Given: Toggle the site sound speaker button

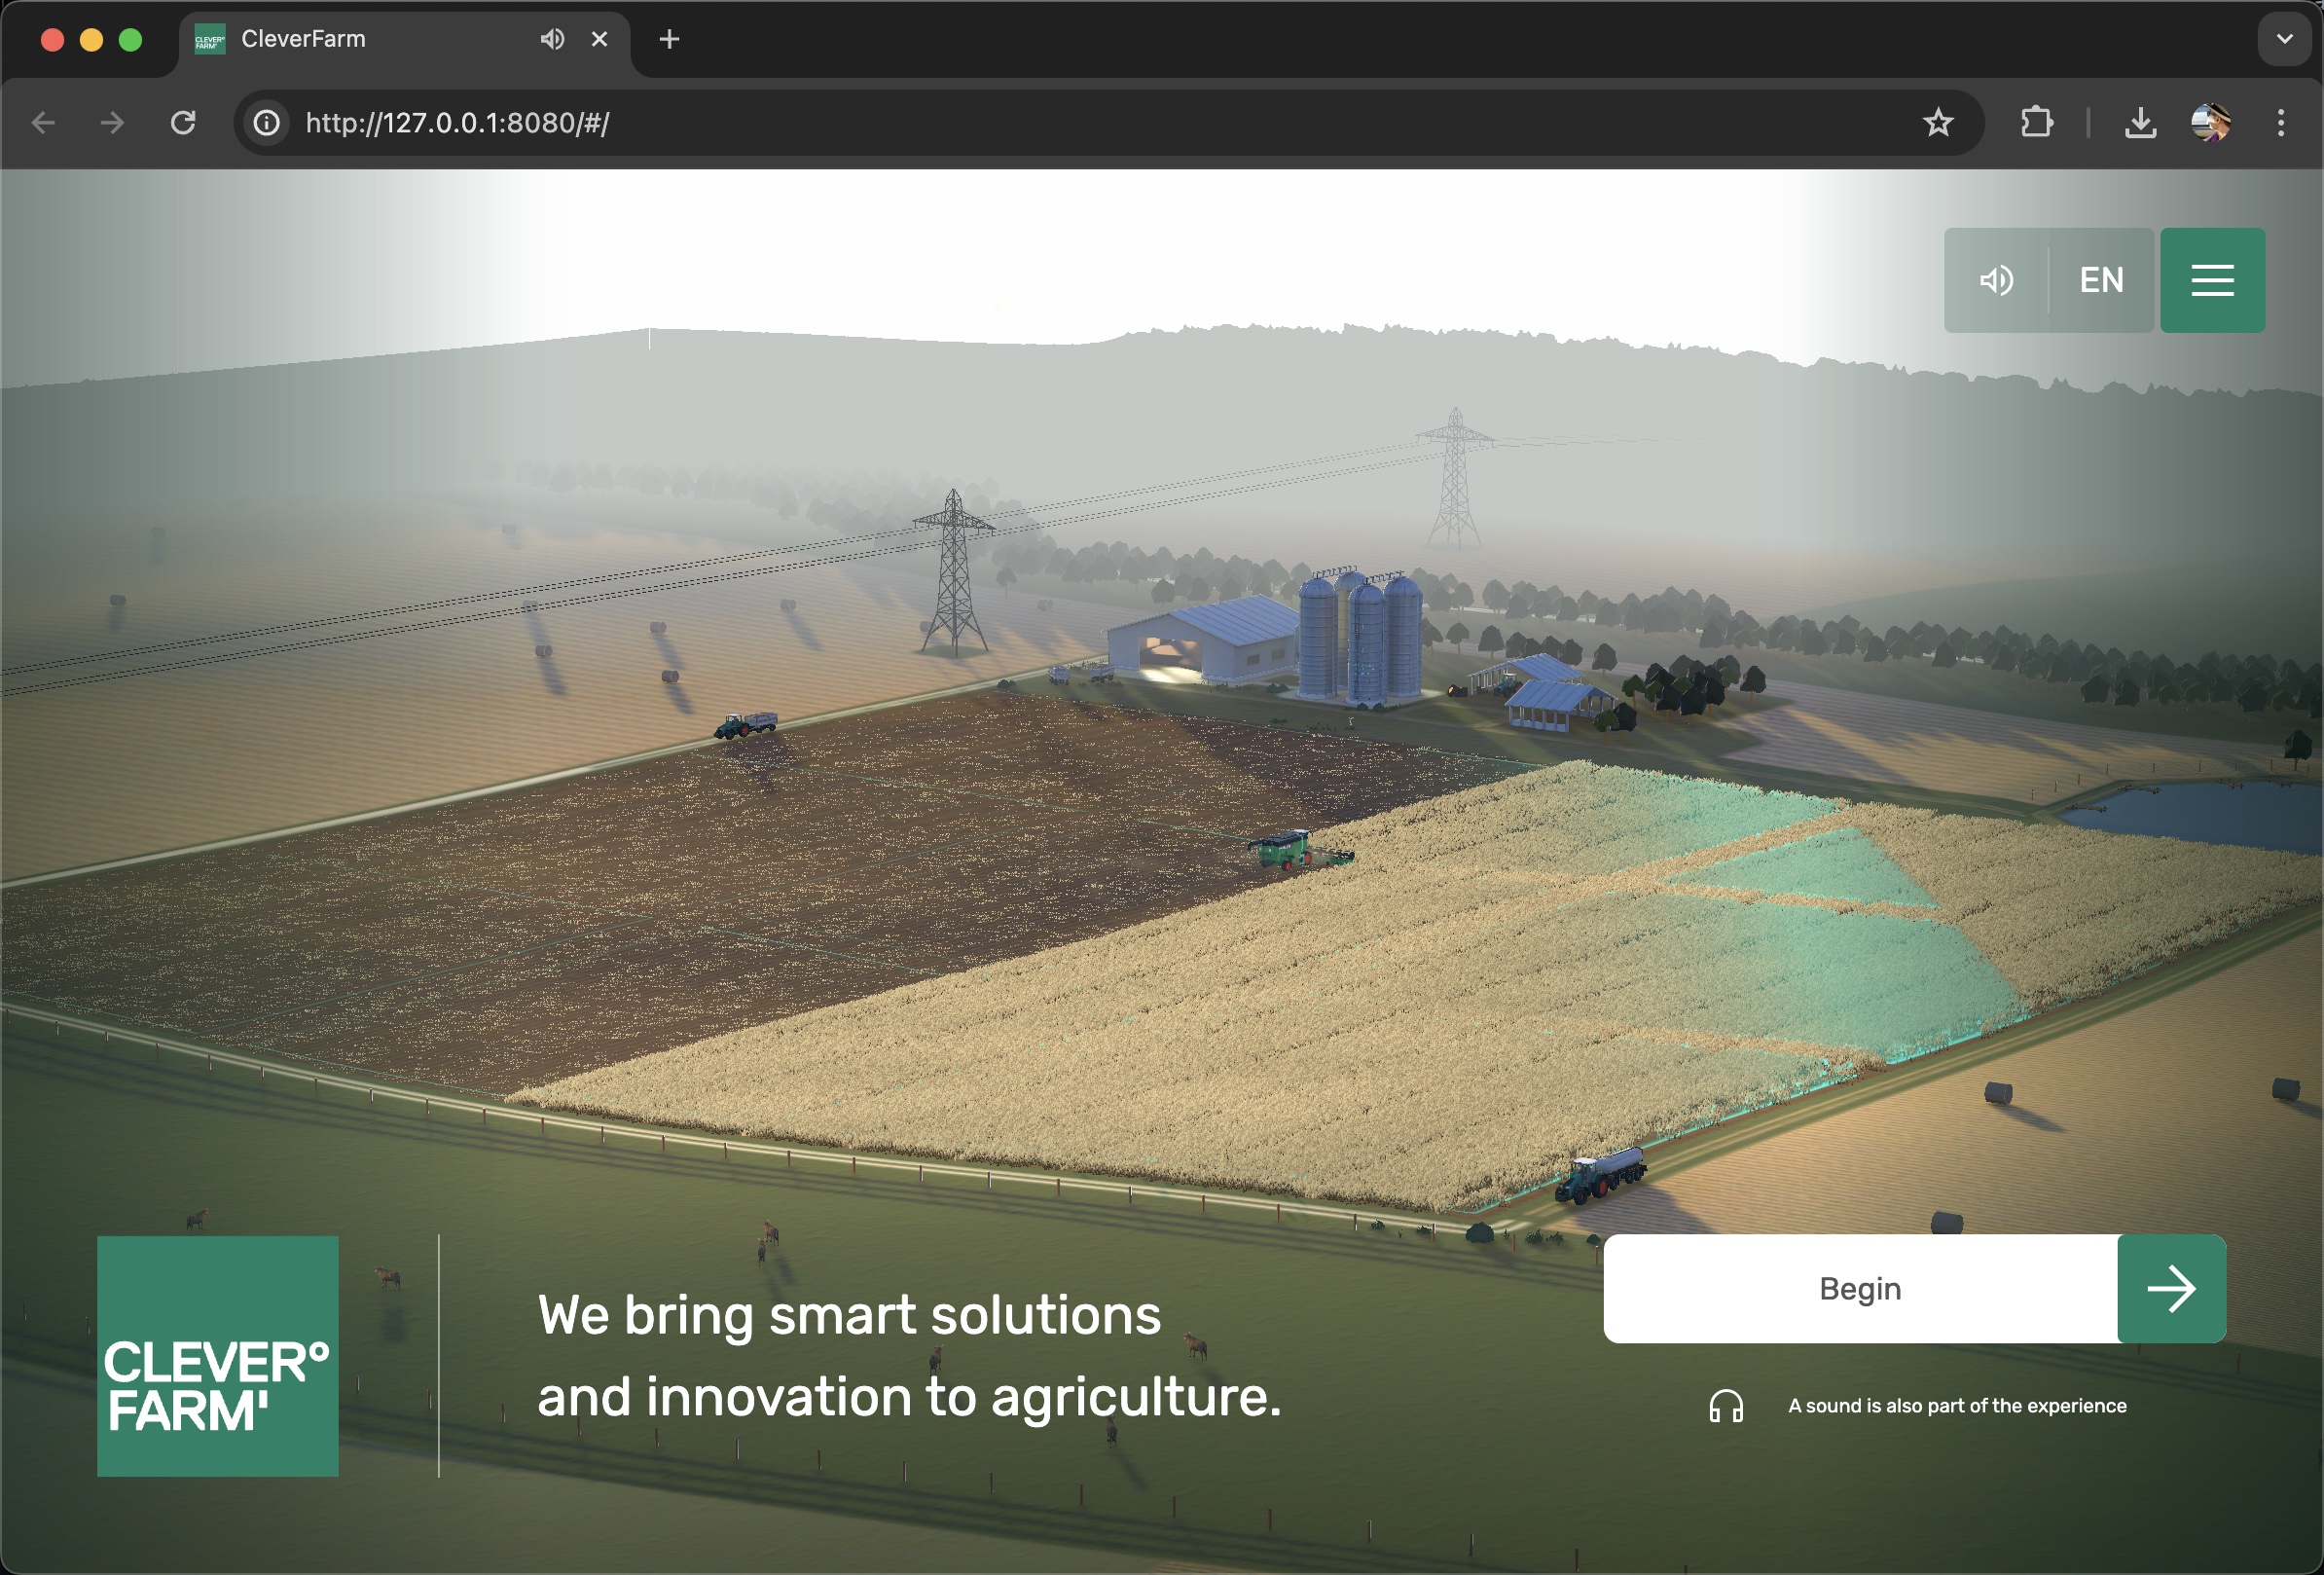Looking at the screenshot, I should click(1996, 280).
